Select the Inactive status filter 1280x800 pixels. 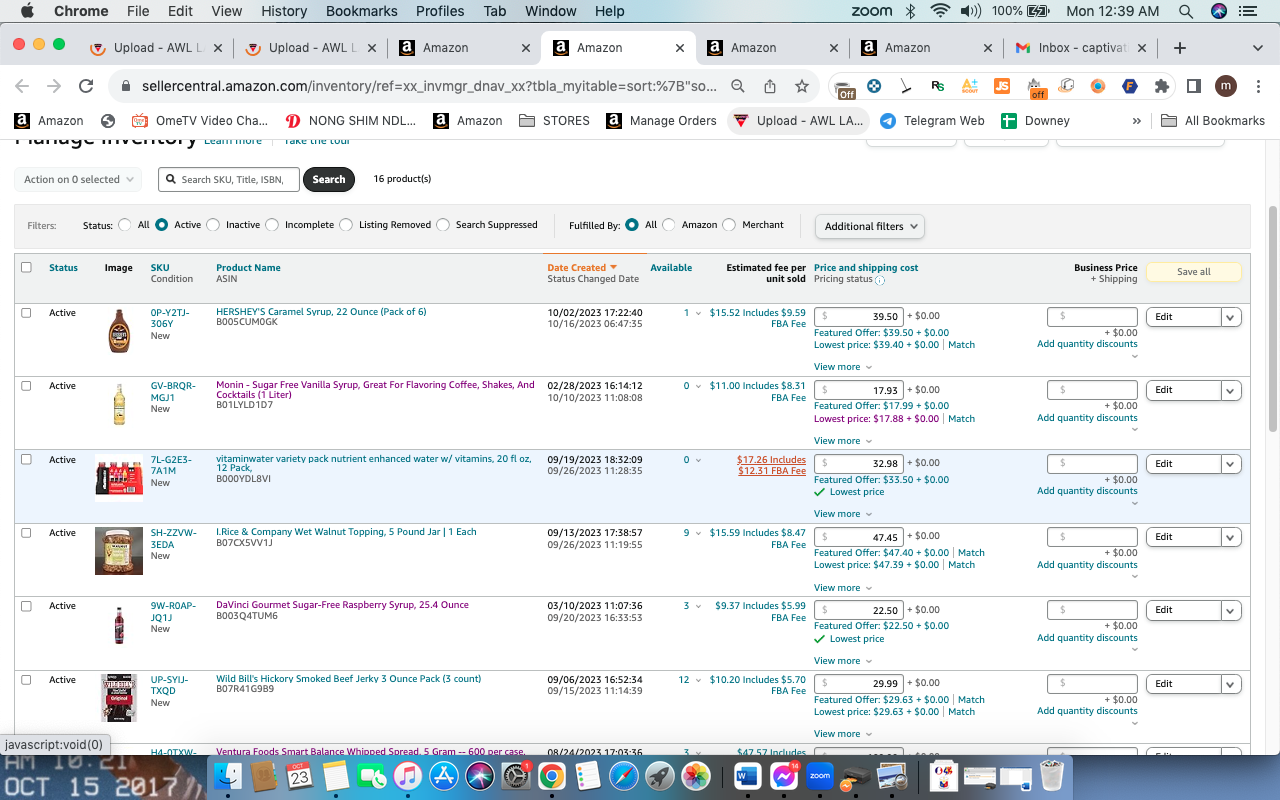point(213,225)
